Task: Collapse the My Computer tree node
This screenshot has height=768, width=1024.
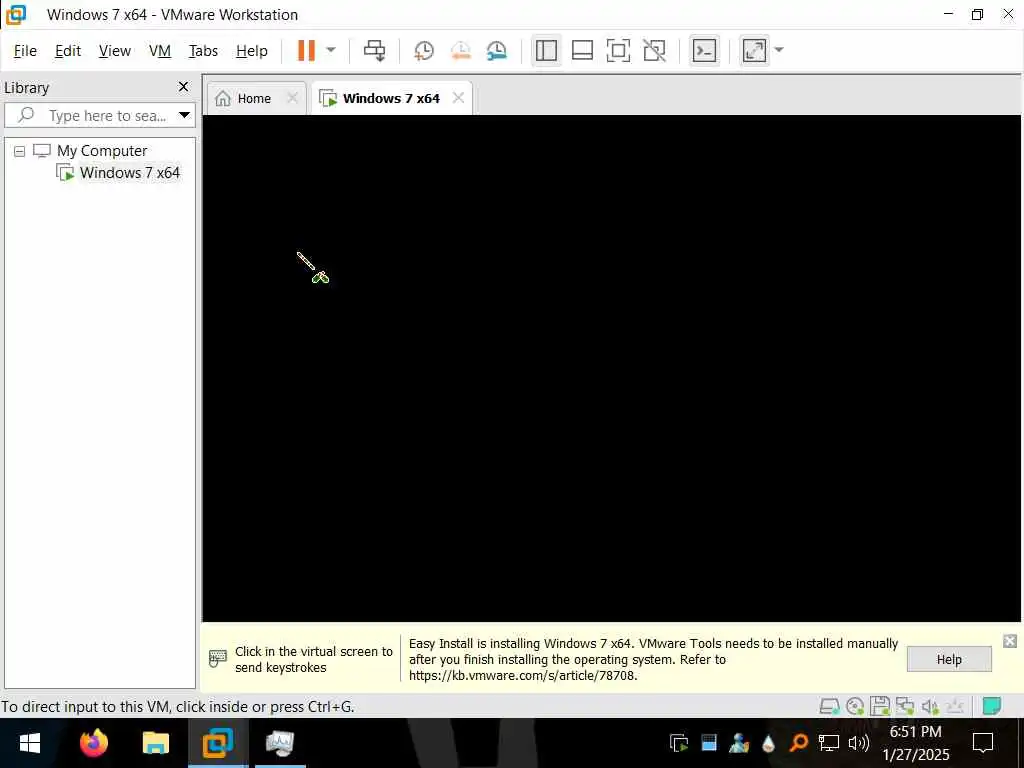Action: coord(20,152)
